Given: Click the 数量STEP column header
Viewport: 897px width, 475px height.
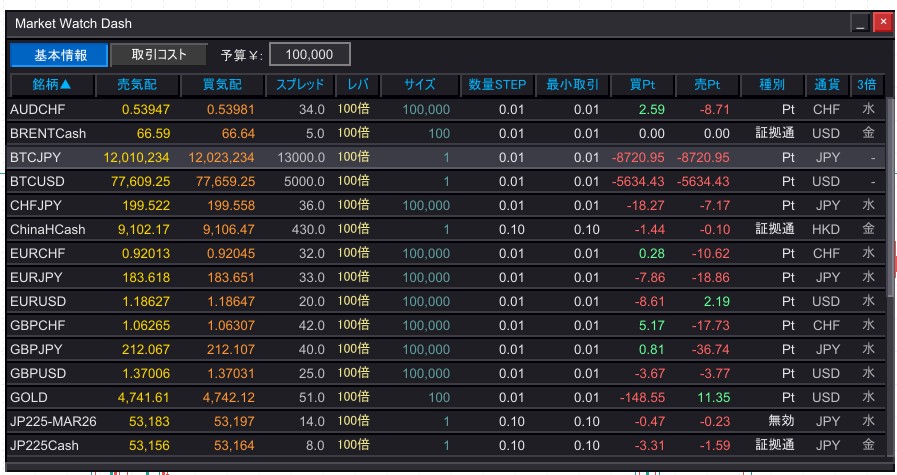Looking at the screenshot, I should [x=497, y=85].
